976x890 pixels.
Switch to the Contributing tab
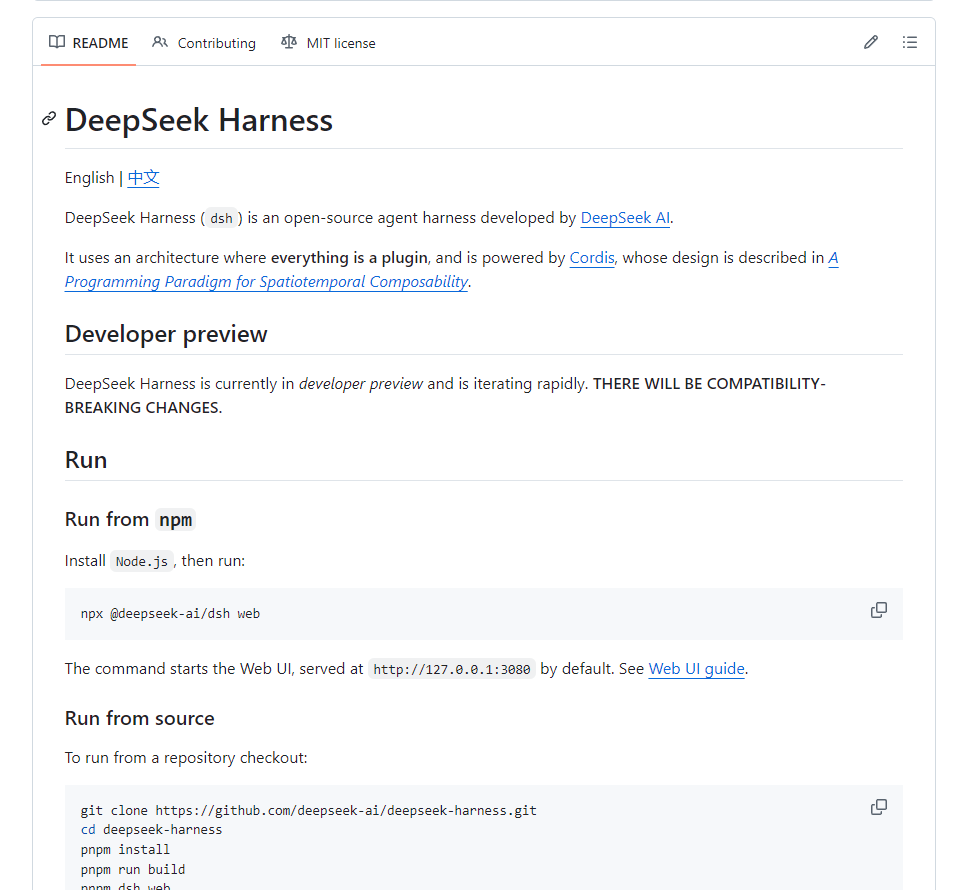(x=204, y=43)
